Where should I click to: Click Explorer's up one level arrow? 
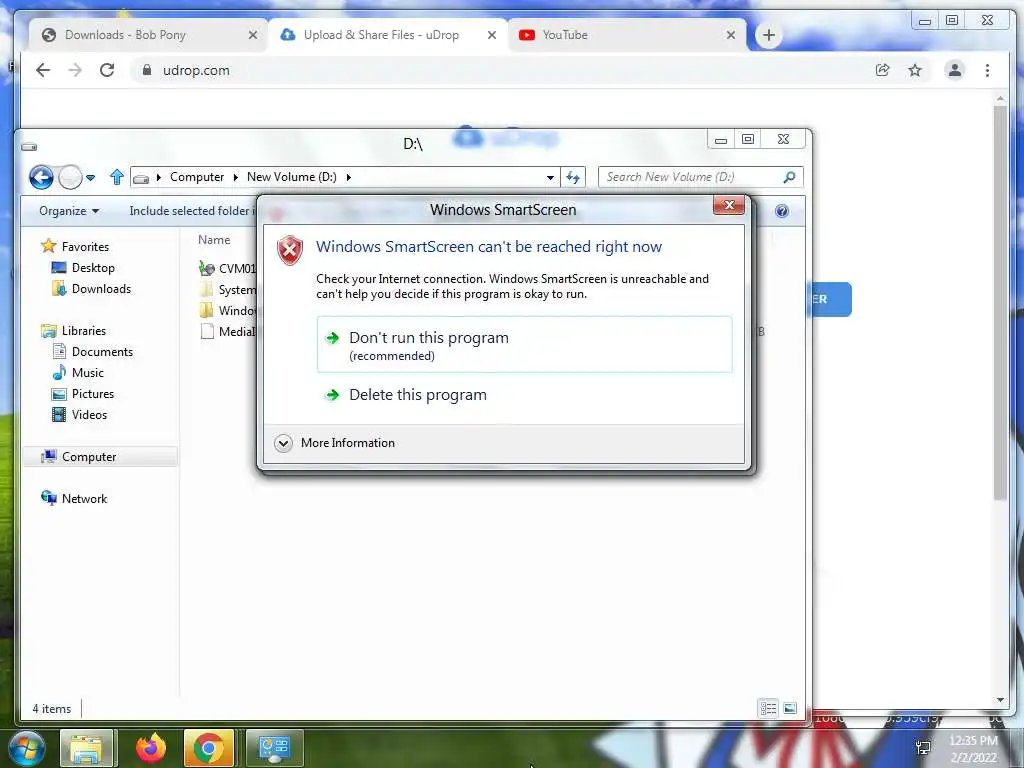[117, 177]
